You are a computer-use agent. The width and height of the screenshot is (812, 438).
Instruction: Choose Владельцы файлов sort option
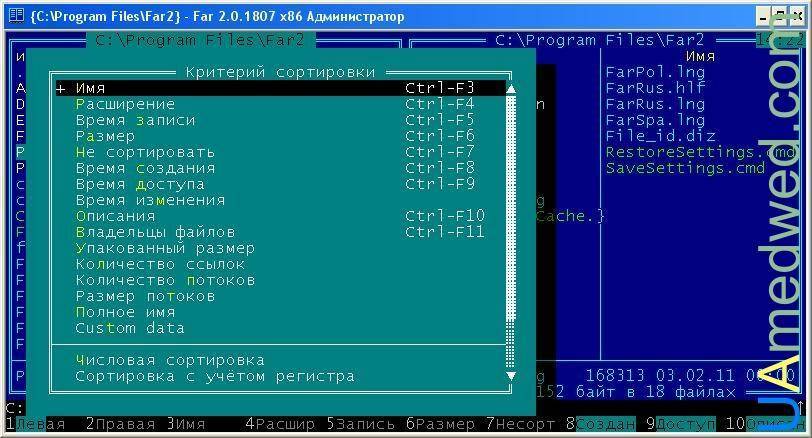point(280,232)
